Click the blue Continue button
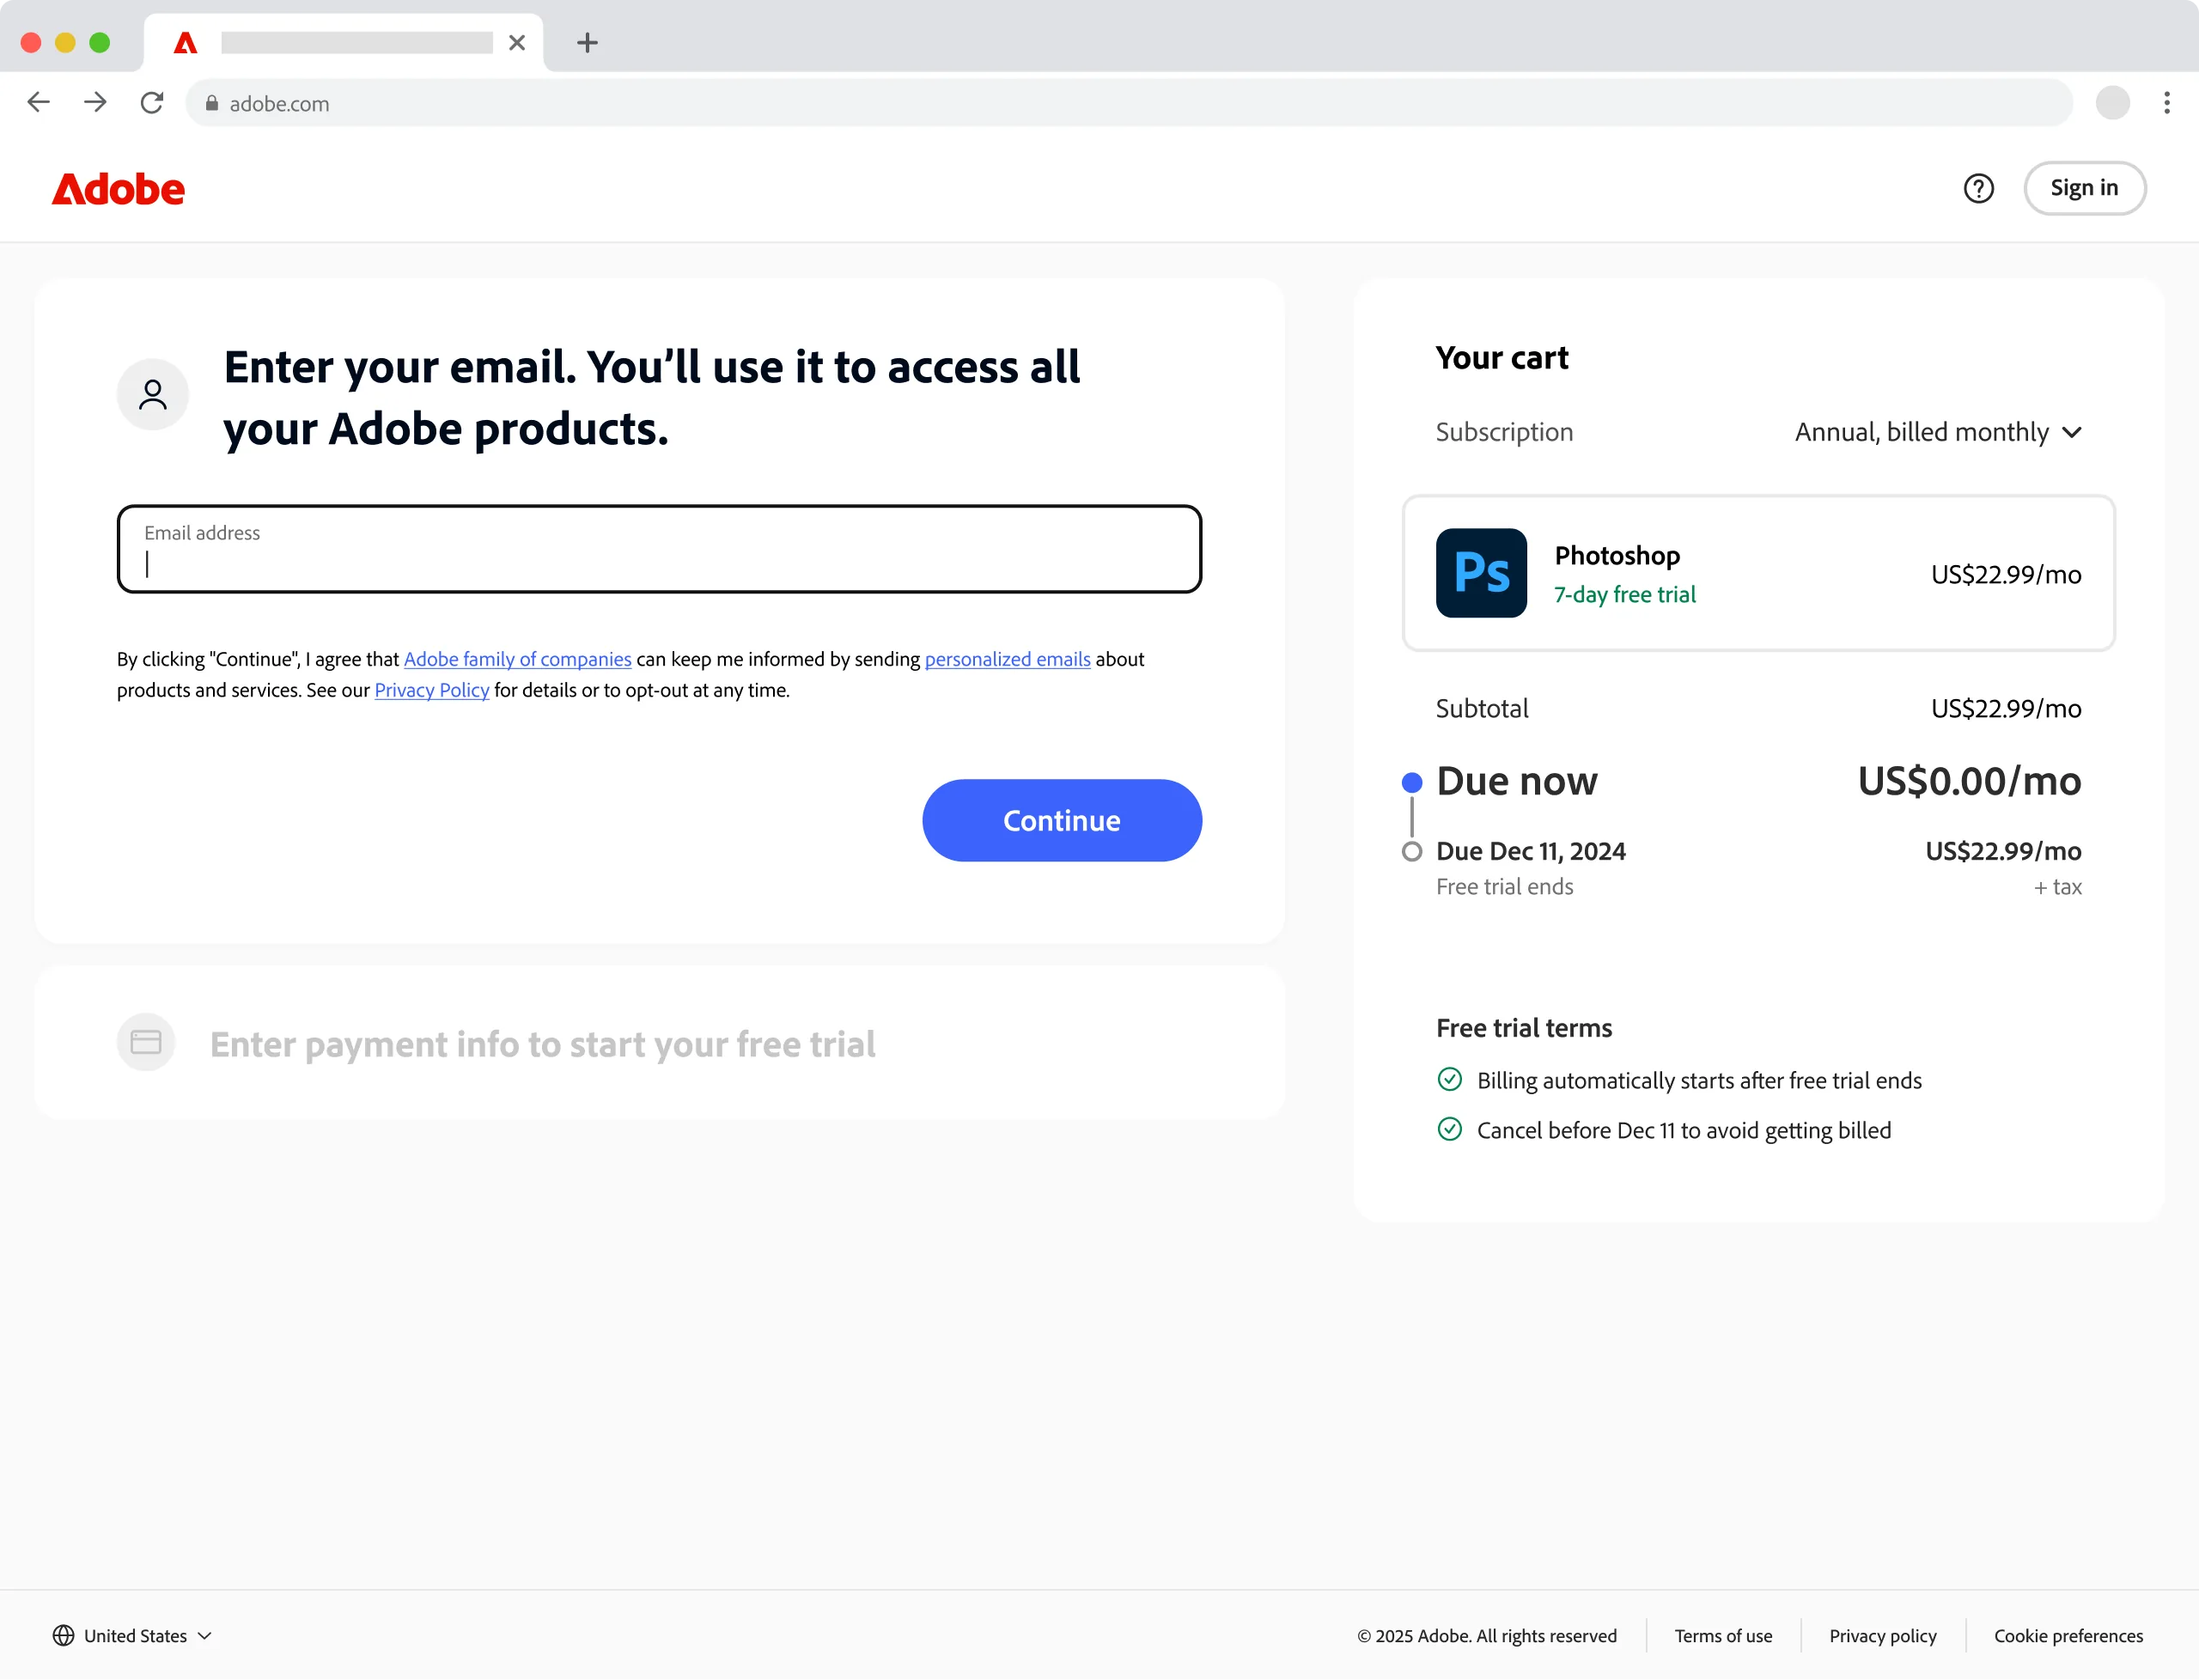The height and width of the screenshot is (1680, 2199). pos(1062,820)
